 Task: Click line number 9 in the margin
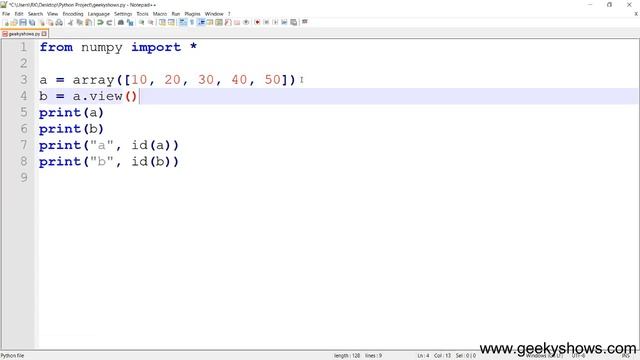coord(24,178)
